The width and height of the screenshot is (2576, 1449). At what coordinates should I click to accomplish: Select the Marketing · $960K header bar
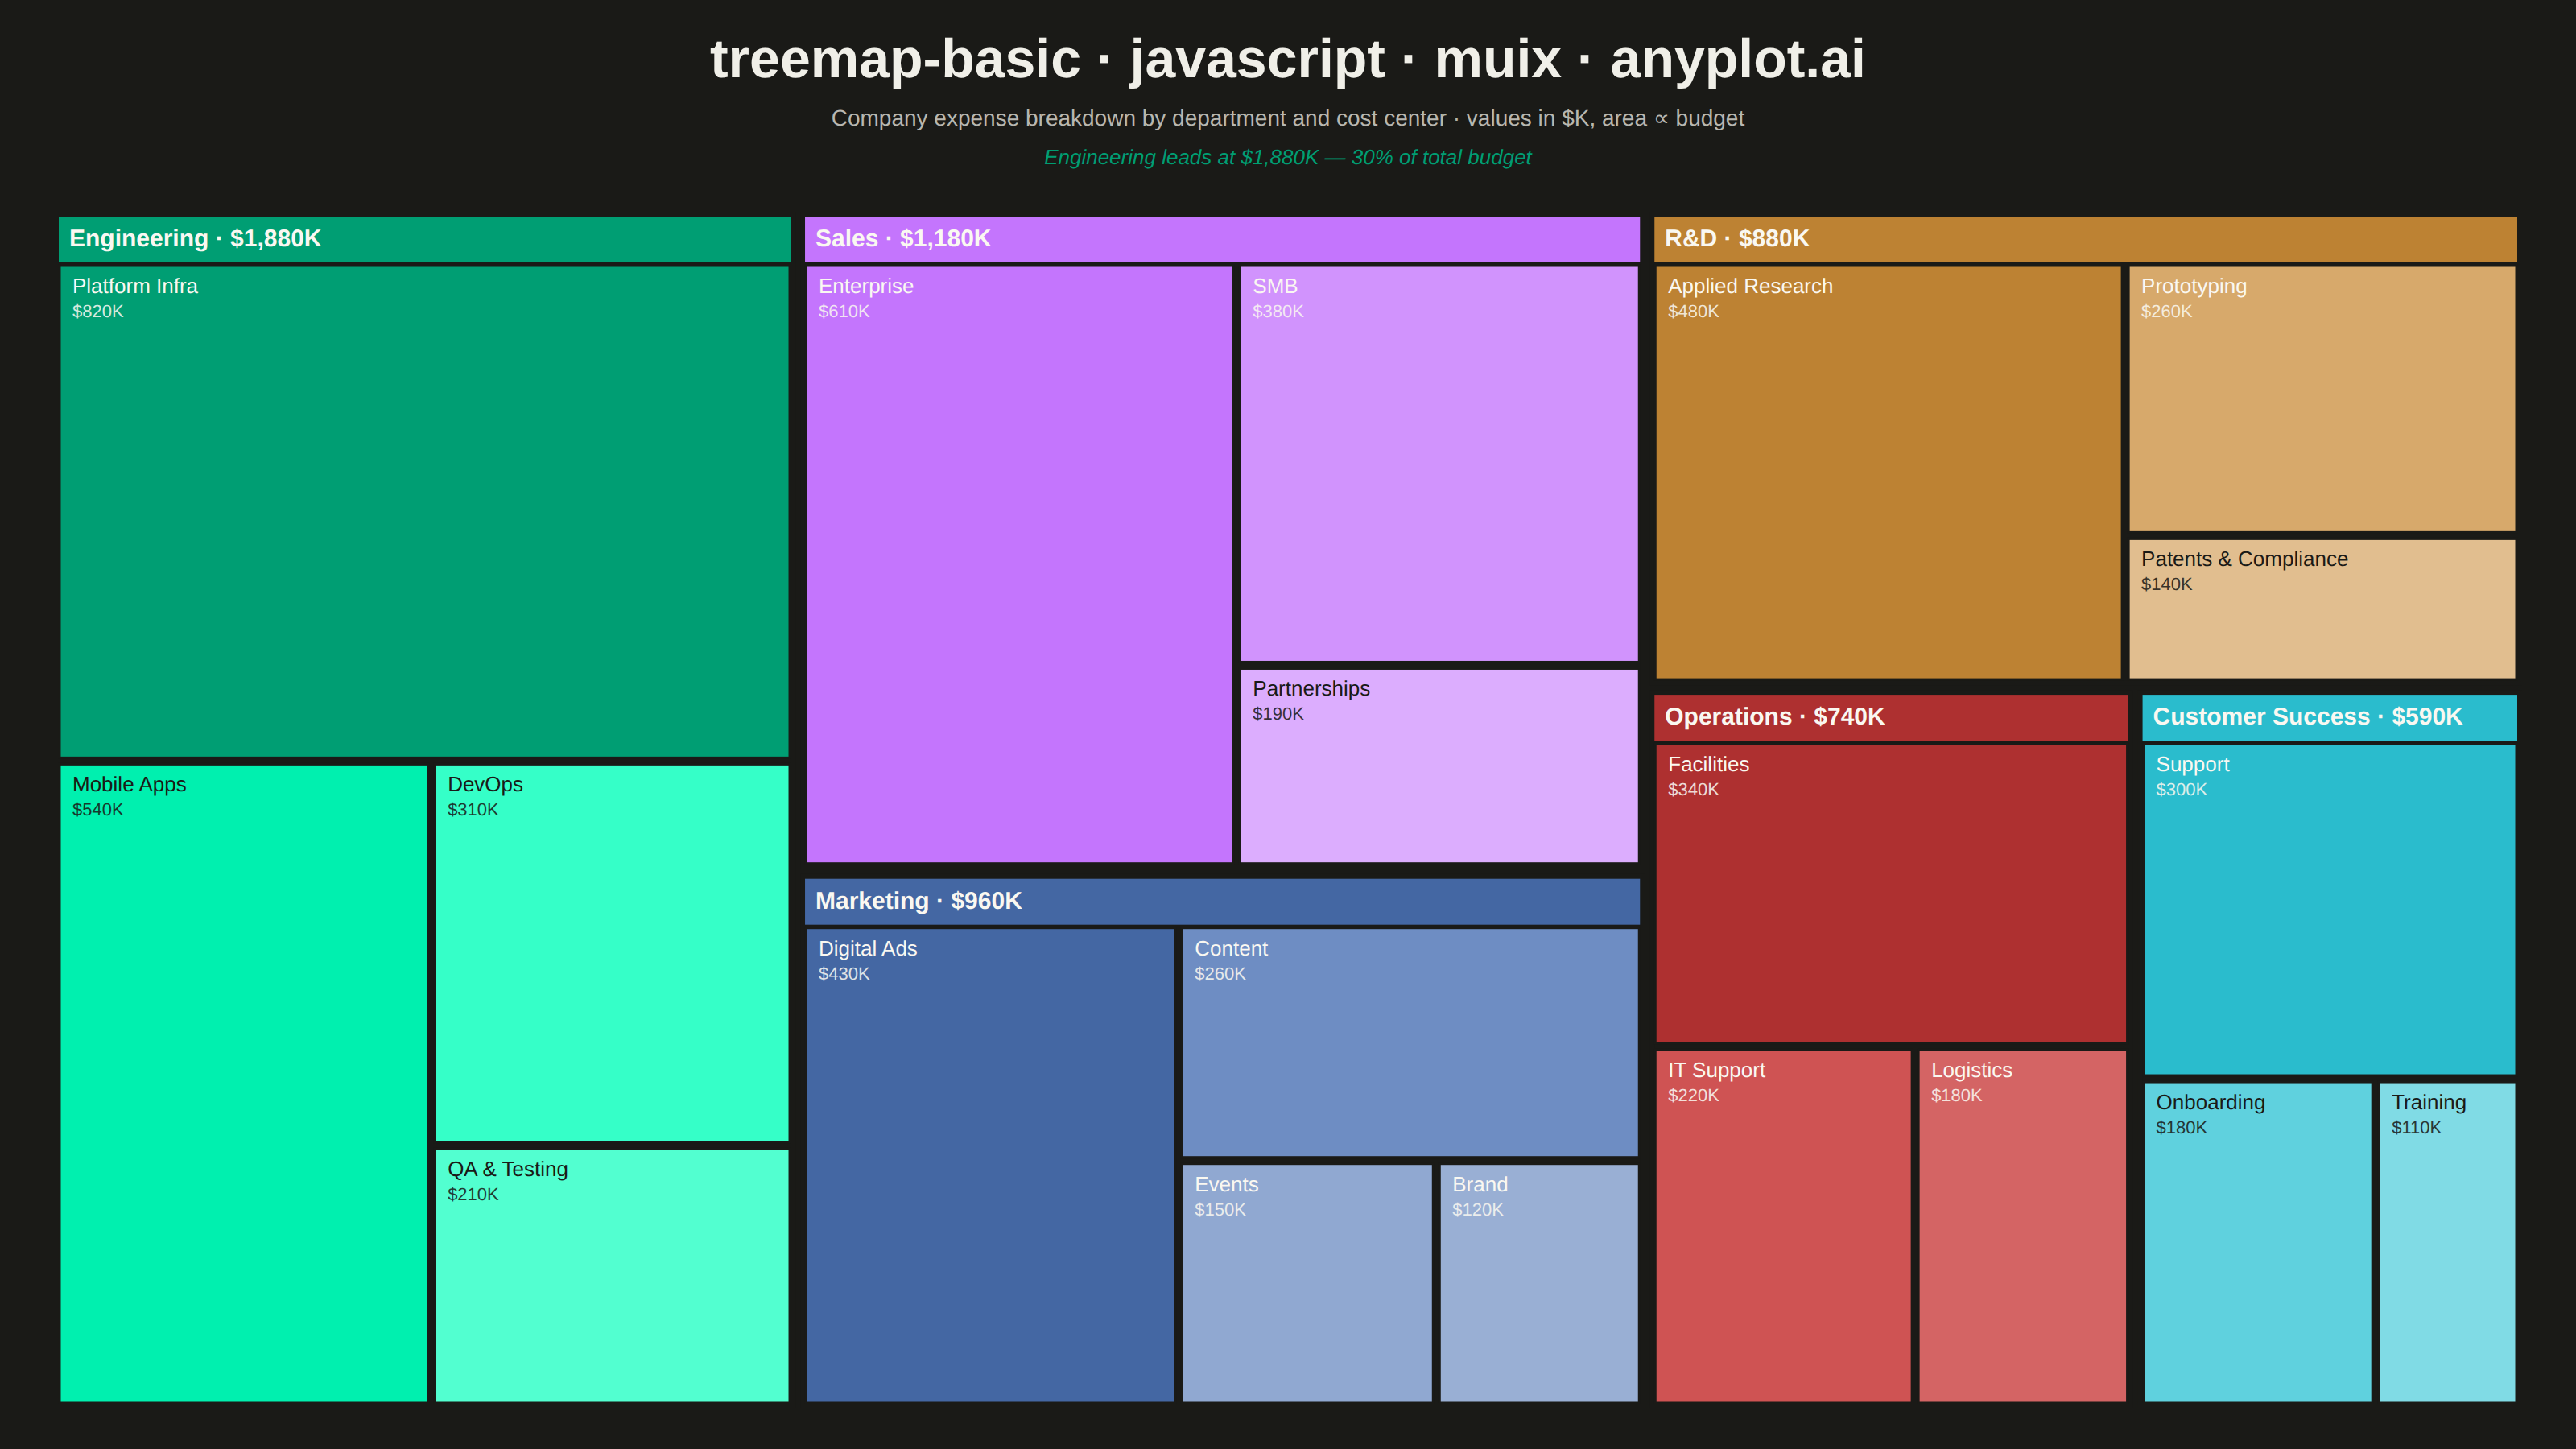click(1222, 901)
